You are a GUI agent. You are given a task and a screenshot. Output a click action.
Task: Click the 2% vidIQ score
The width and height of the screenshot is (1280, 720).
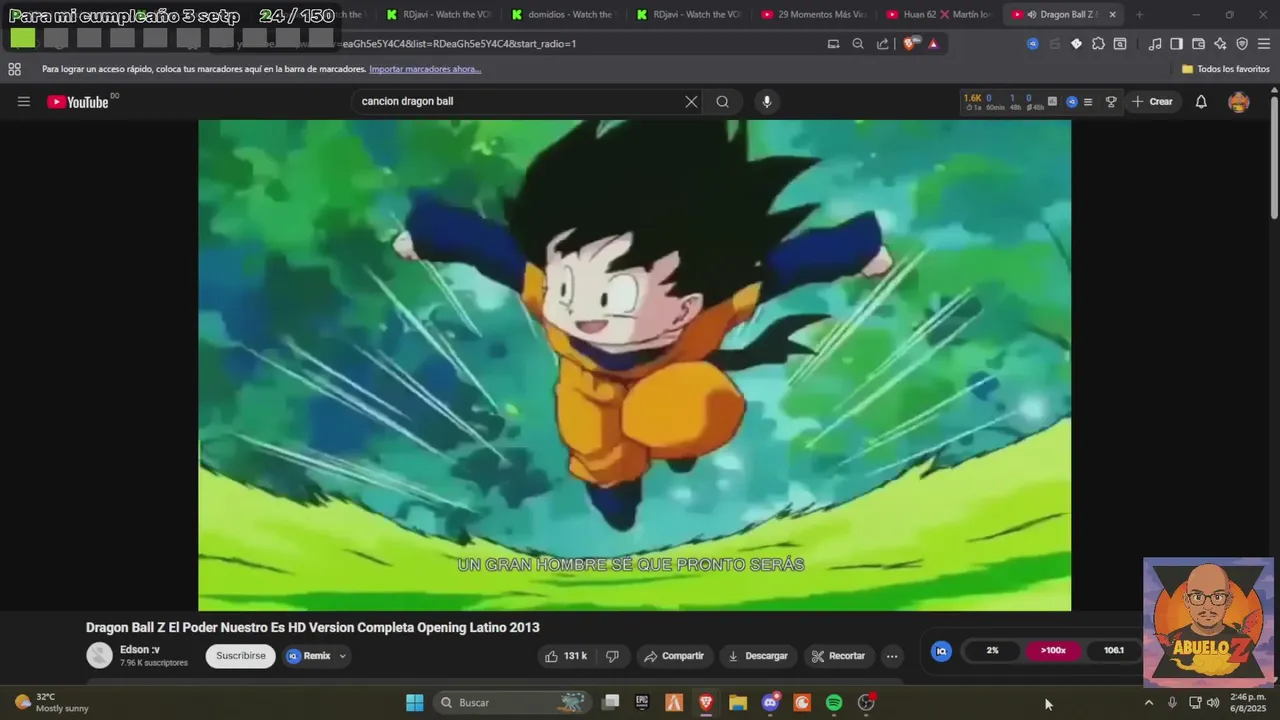pos(992,650)
